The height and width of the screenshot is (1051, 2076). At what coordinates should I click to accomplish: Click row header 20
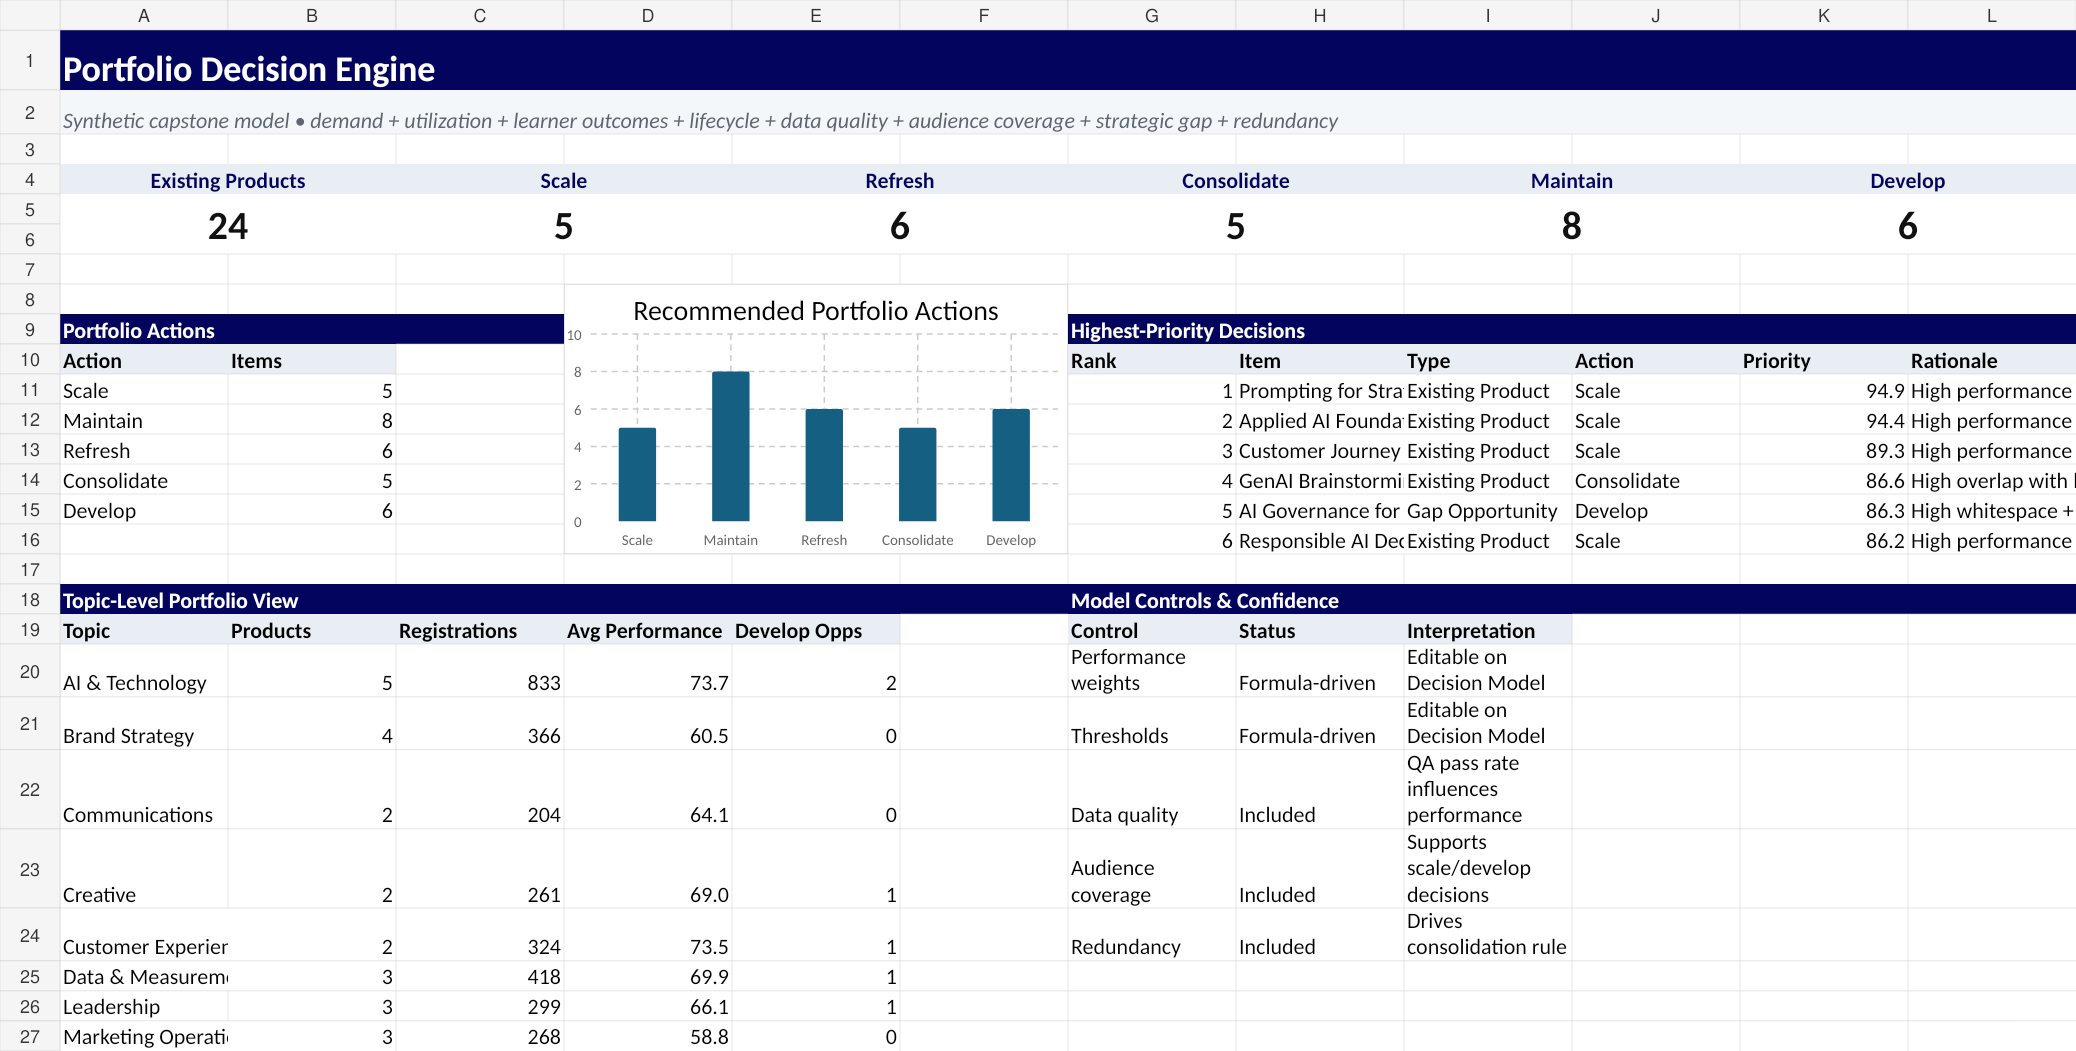click(x=30, y=671)
